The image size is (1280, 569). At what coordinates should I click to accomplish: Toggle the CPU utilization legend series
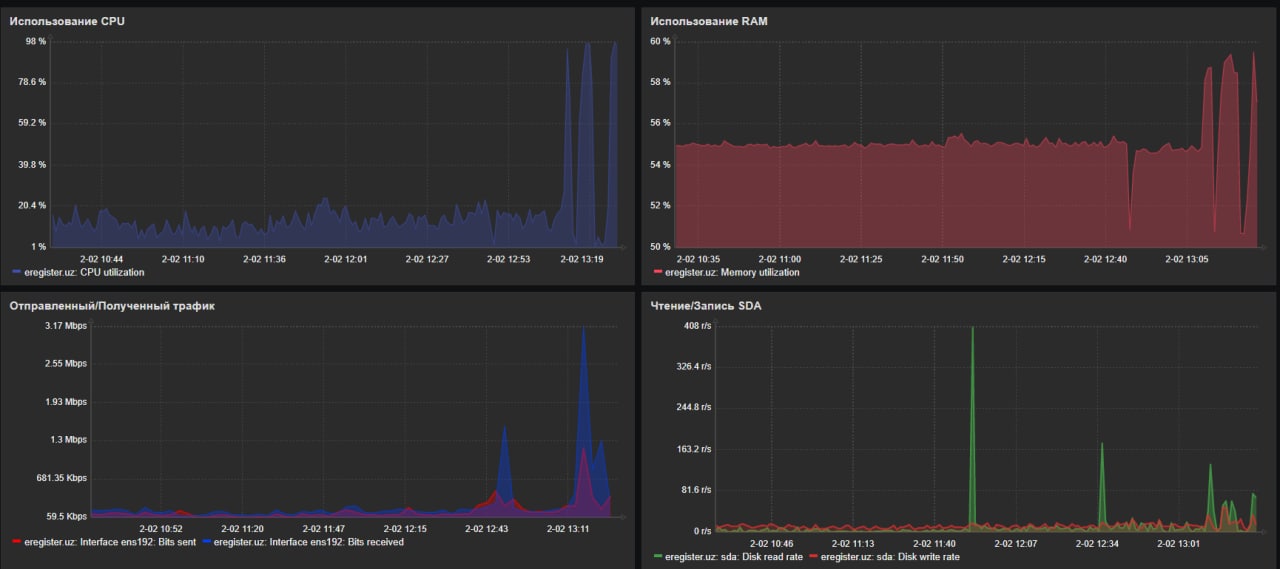pyautogui.click(x=84, y=272)
